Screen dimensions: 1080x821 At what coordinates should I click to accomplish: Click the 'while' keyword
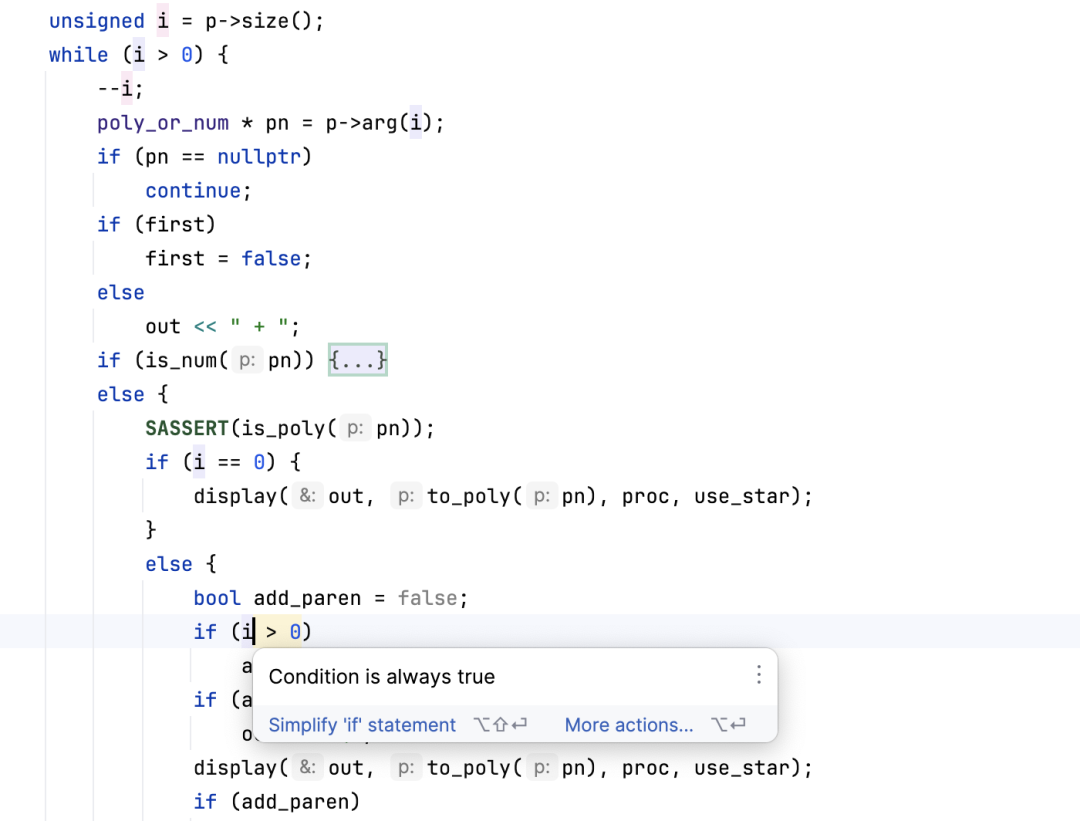point(79,55)
